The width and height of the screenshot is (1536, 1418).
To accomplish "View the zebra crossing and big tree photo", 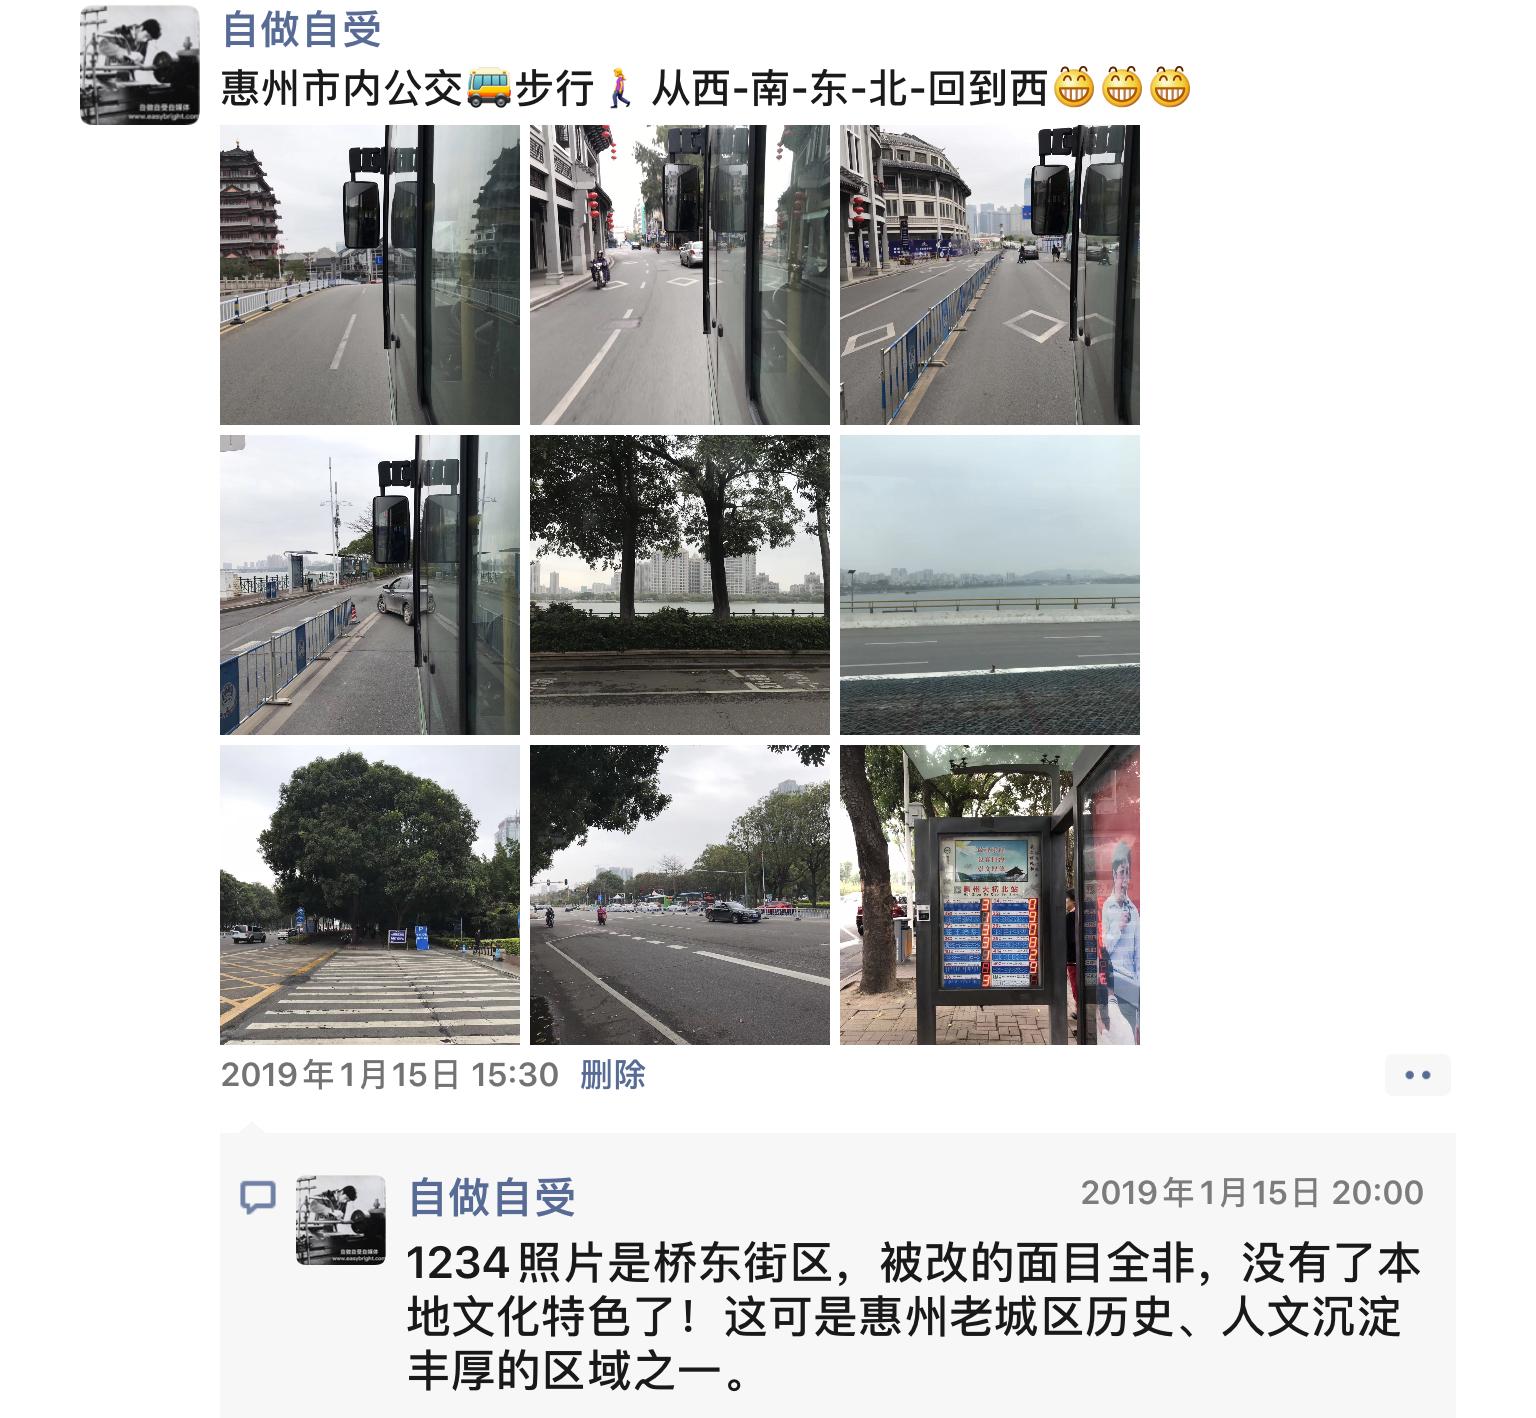I will click(x=370, y=895).
